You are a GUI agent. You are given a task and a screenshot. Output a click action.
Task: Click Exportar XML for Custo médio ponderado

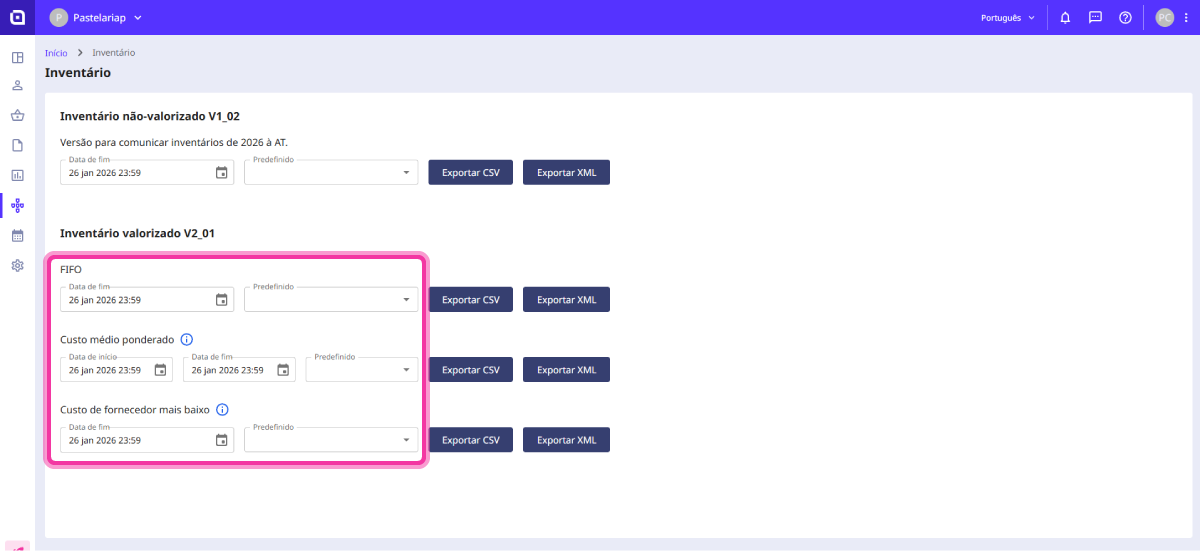566,370
